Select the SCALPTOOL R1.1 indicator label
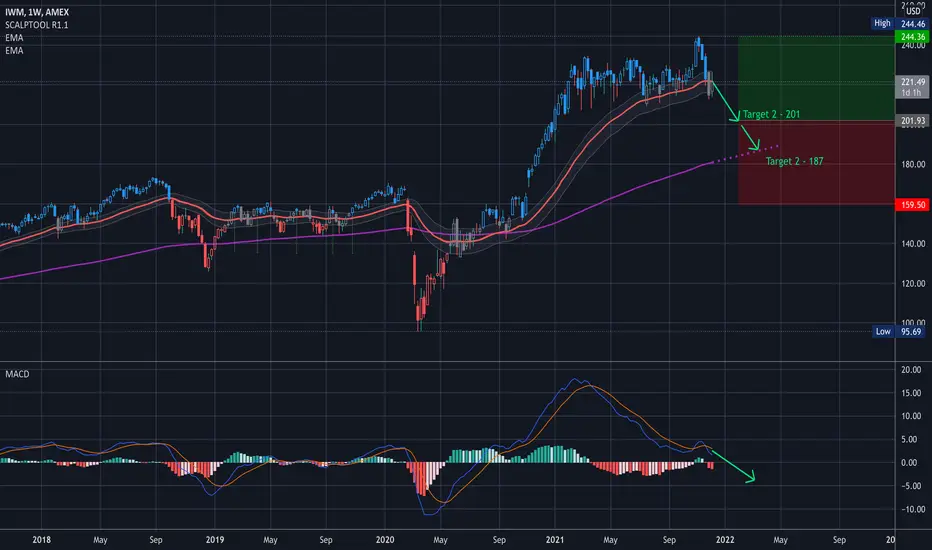The height and width of the screenshot is (550, 932). click(x=37, y=25)
